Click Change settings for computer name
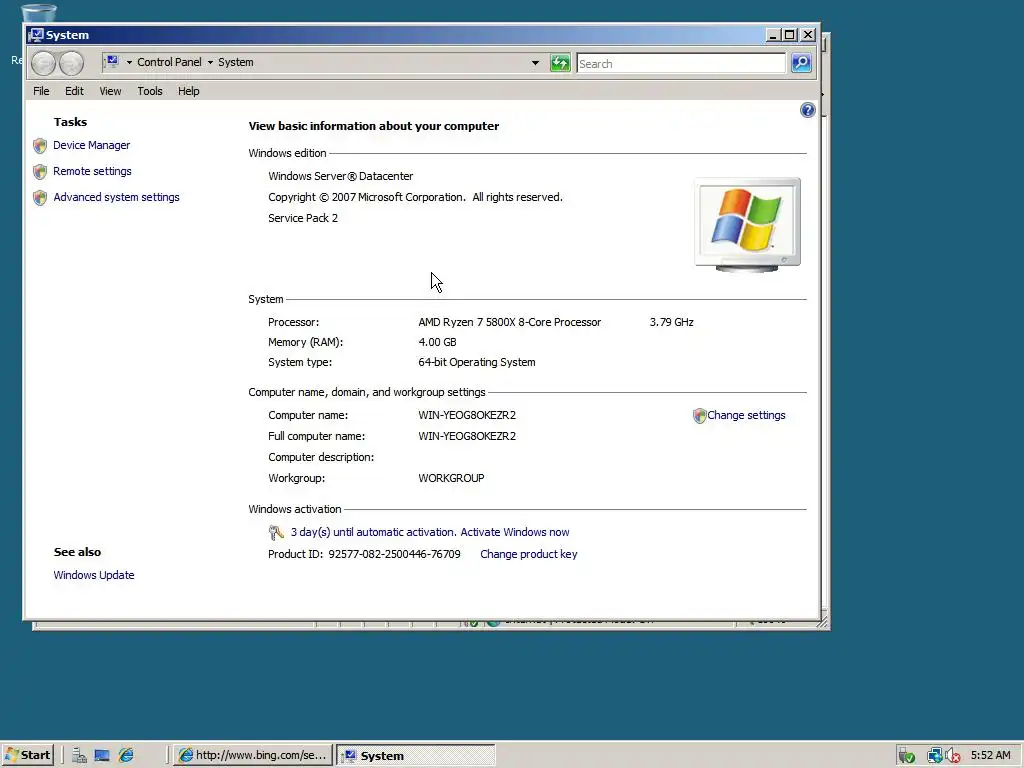 pyautogui.click(x=746, y=415)
